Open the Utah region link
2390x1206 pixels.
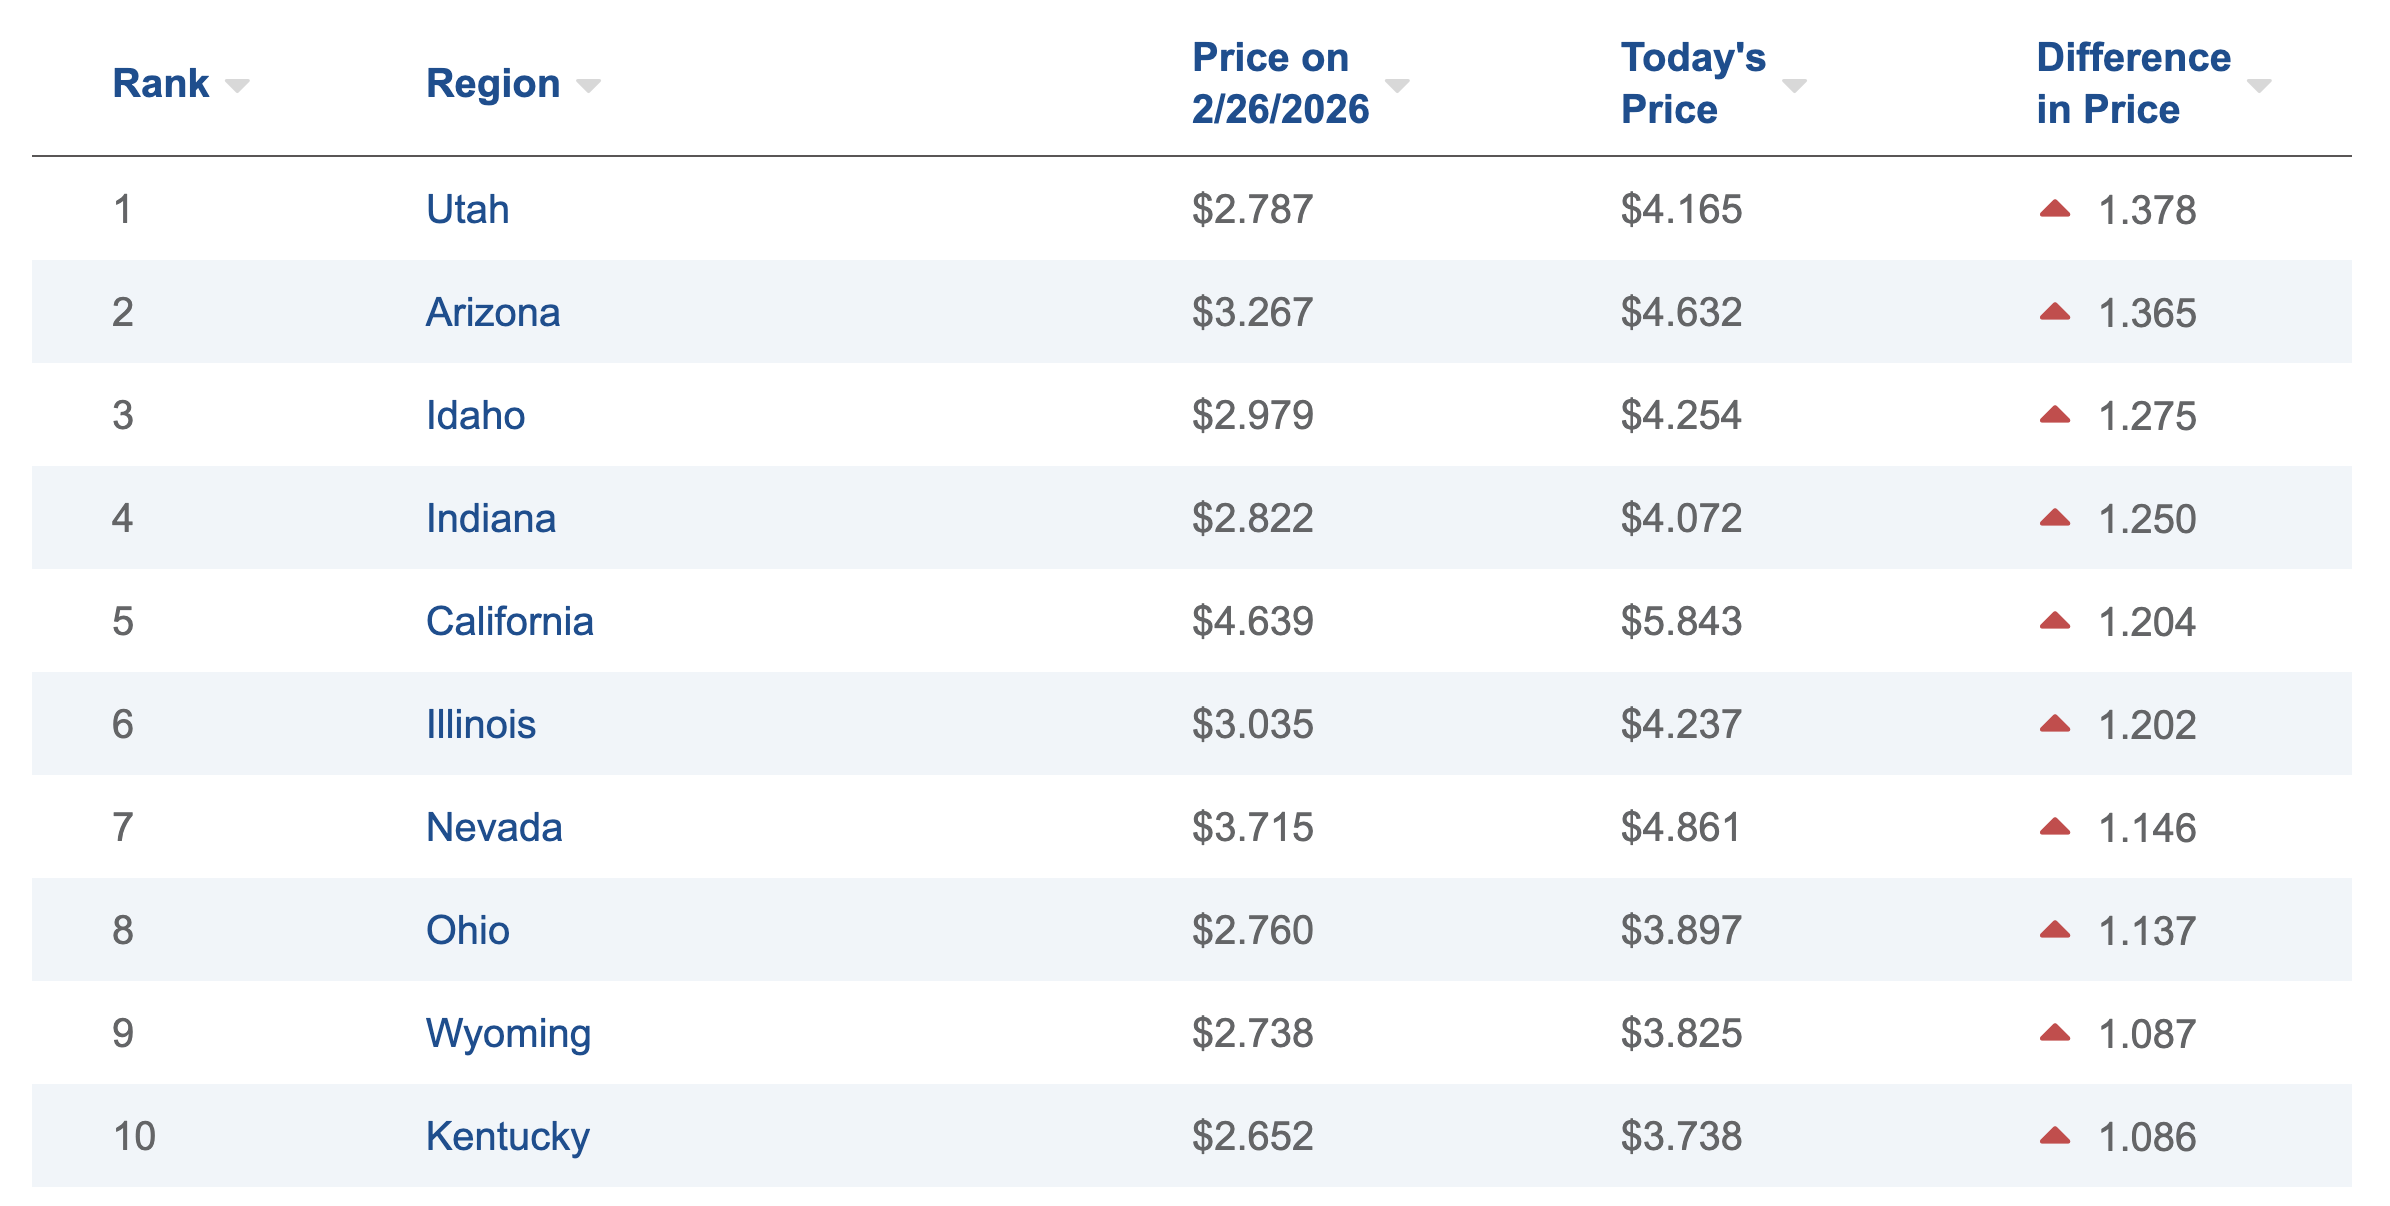[x=467, y=210]
